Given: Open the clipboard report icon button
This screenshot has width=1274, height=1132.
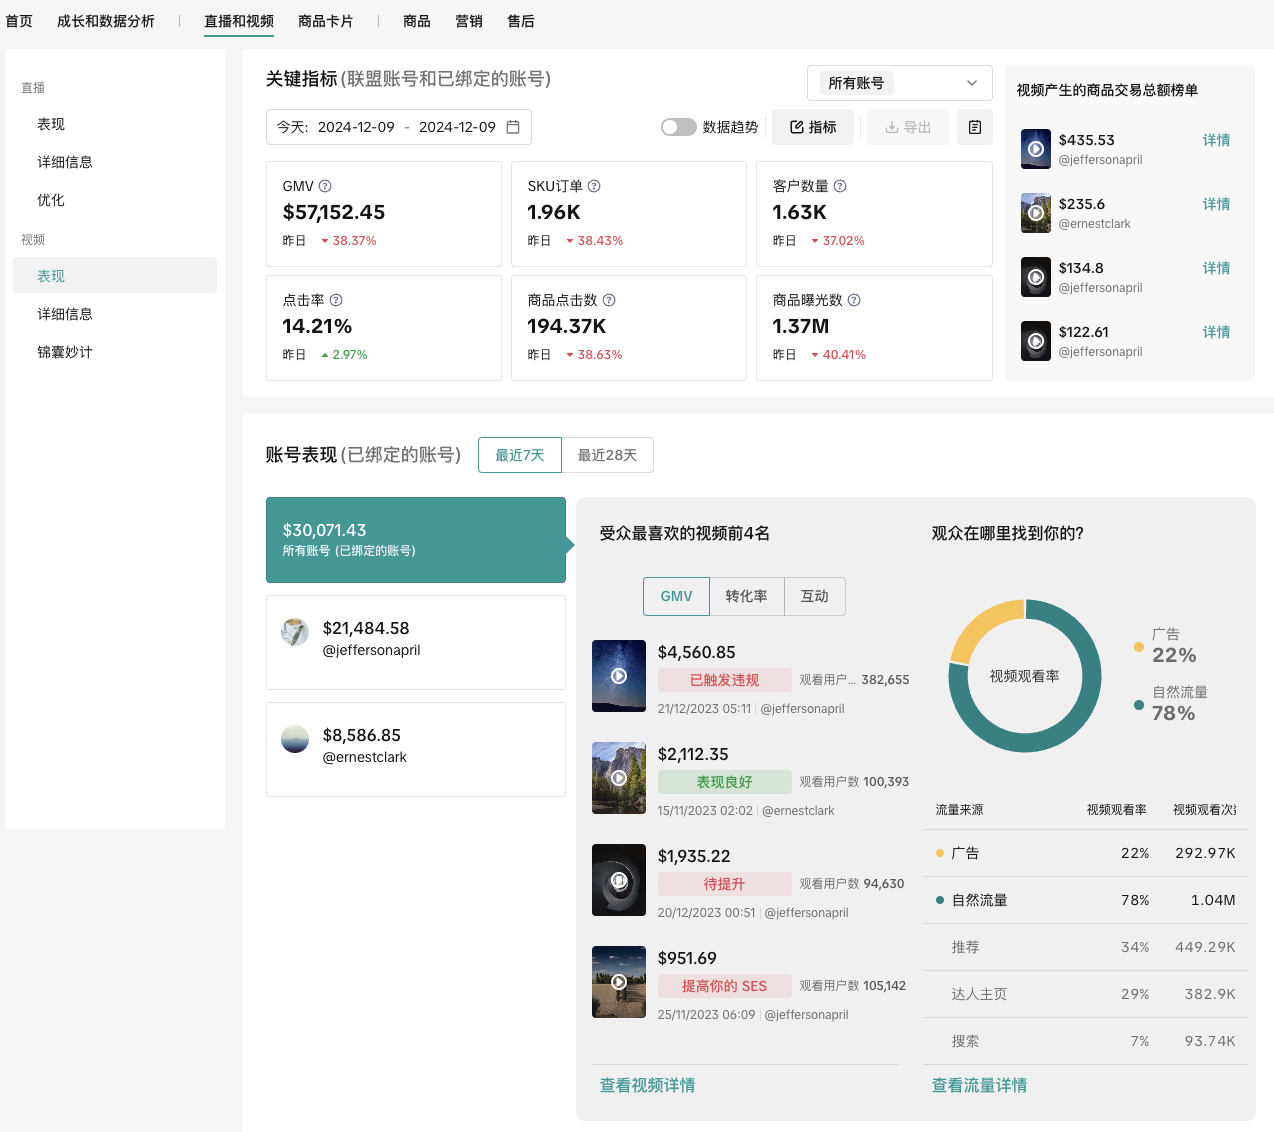Looking at the screenshot, I should (x=975, y=127).
